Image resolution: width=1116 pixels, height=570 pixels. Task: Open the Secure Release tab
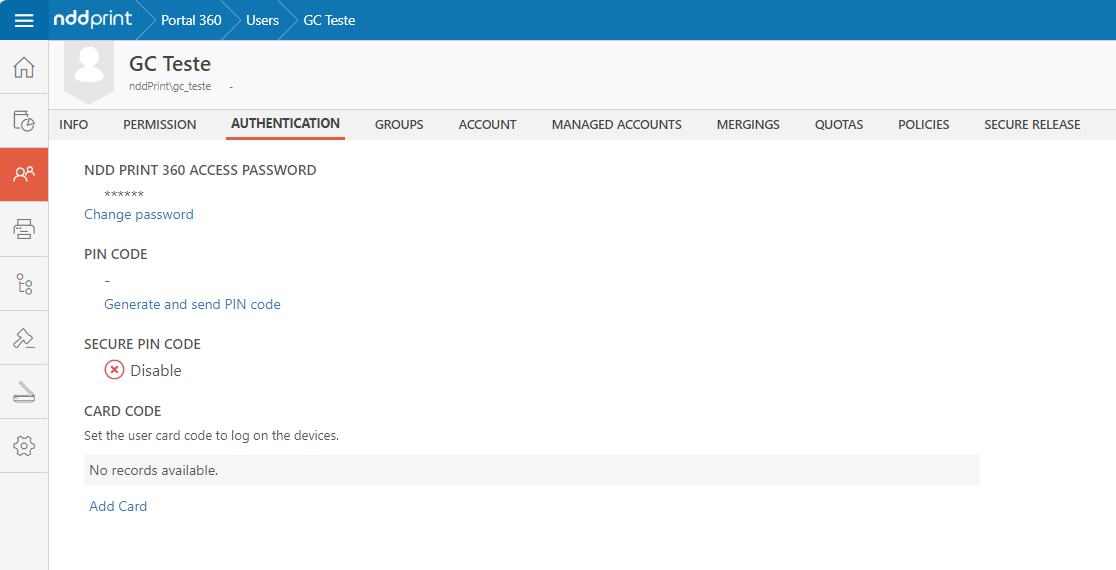(x=1032, y=125)
